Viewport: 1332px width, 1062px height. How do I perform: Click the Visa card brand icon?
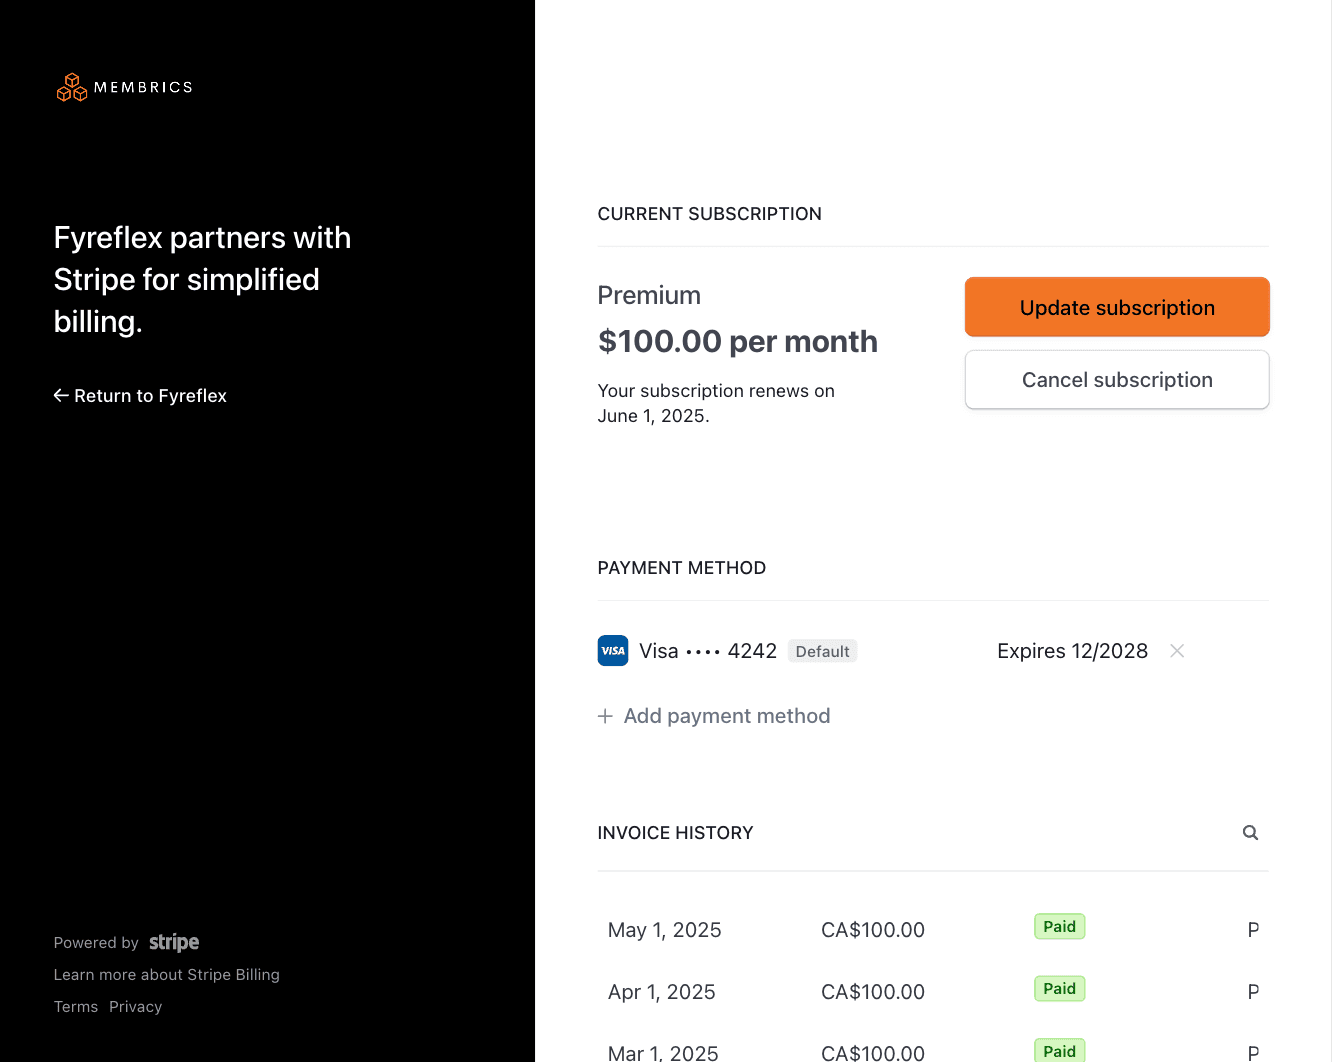[613, 651]
